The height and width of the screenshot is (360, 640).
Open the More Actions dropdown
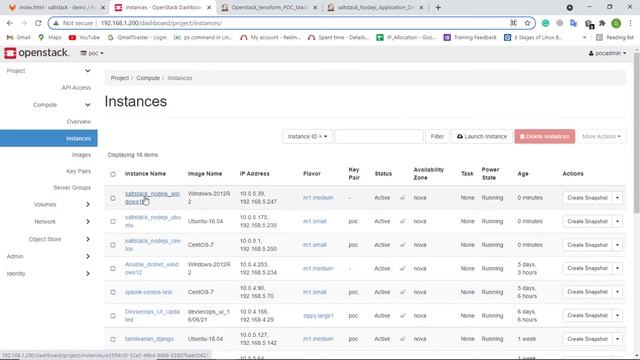click(x=601, y=136)
